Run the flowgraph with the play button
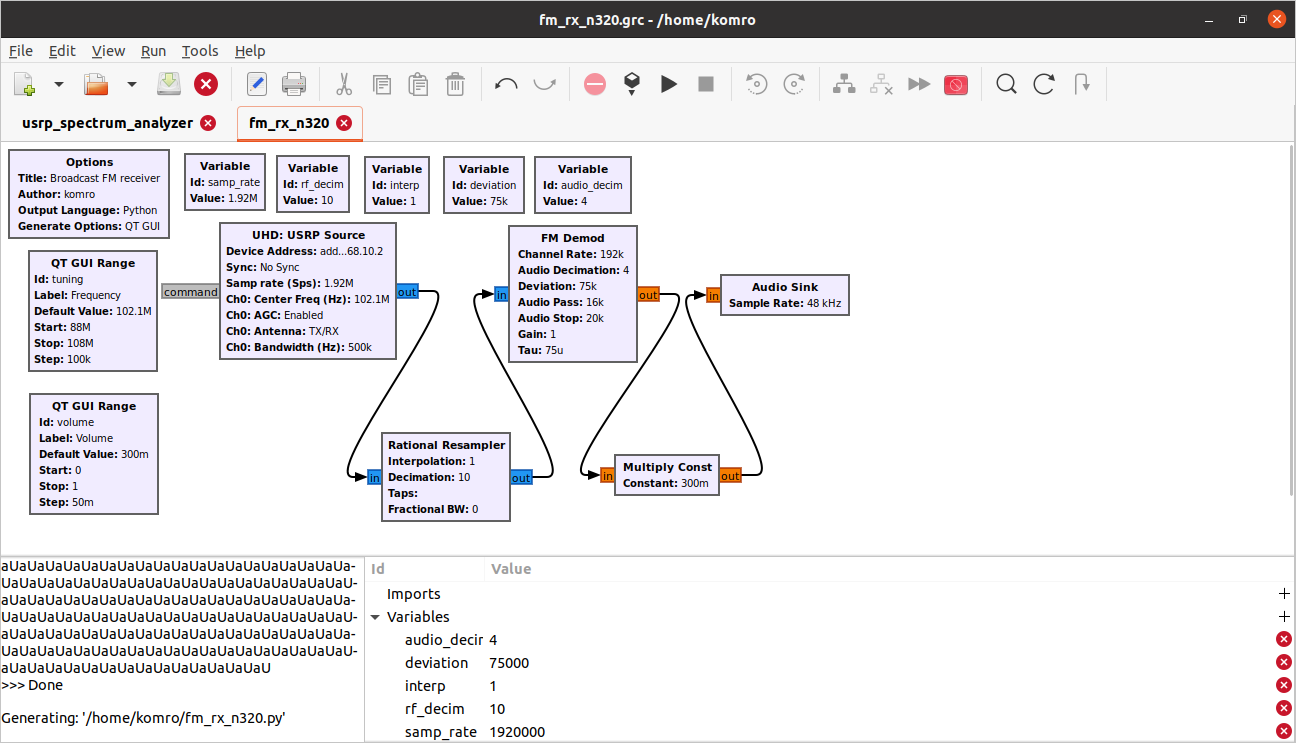 pos(669,85)
